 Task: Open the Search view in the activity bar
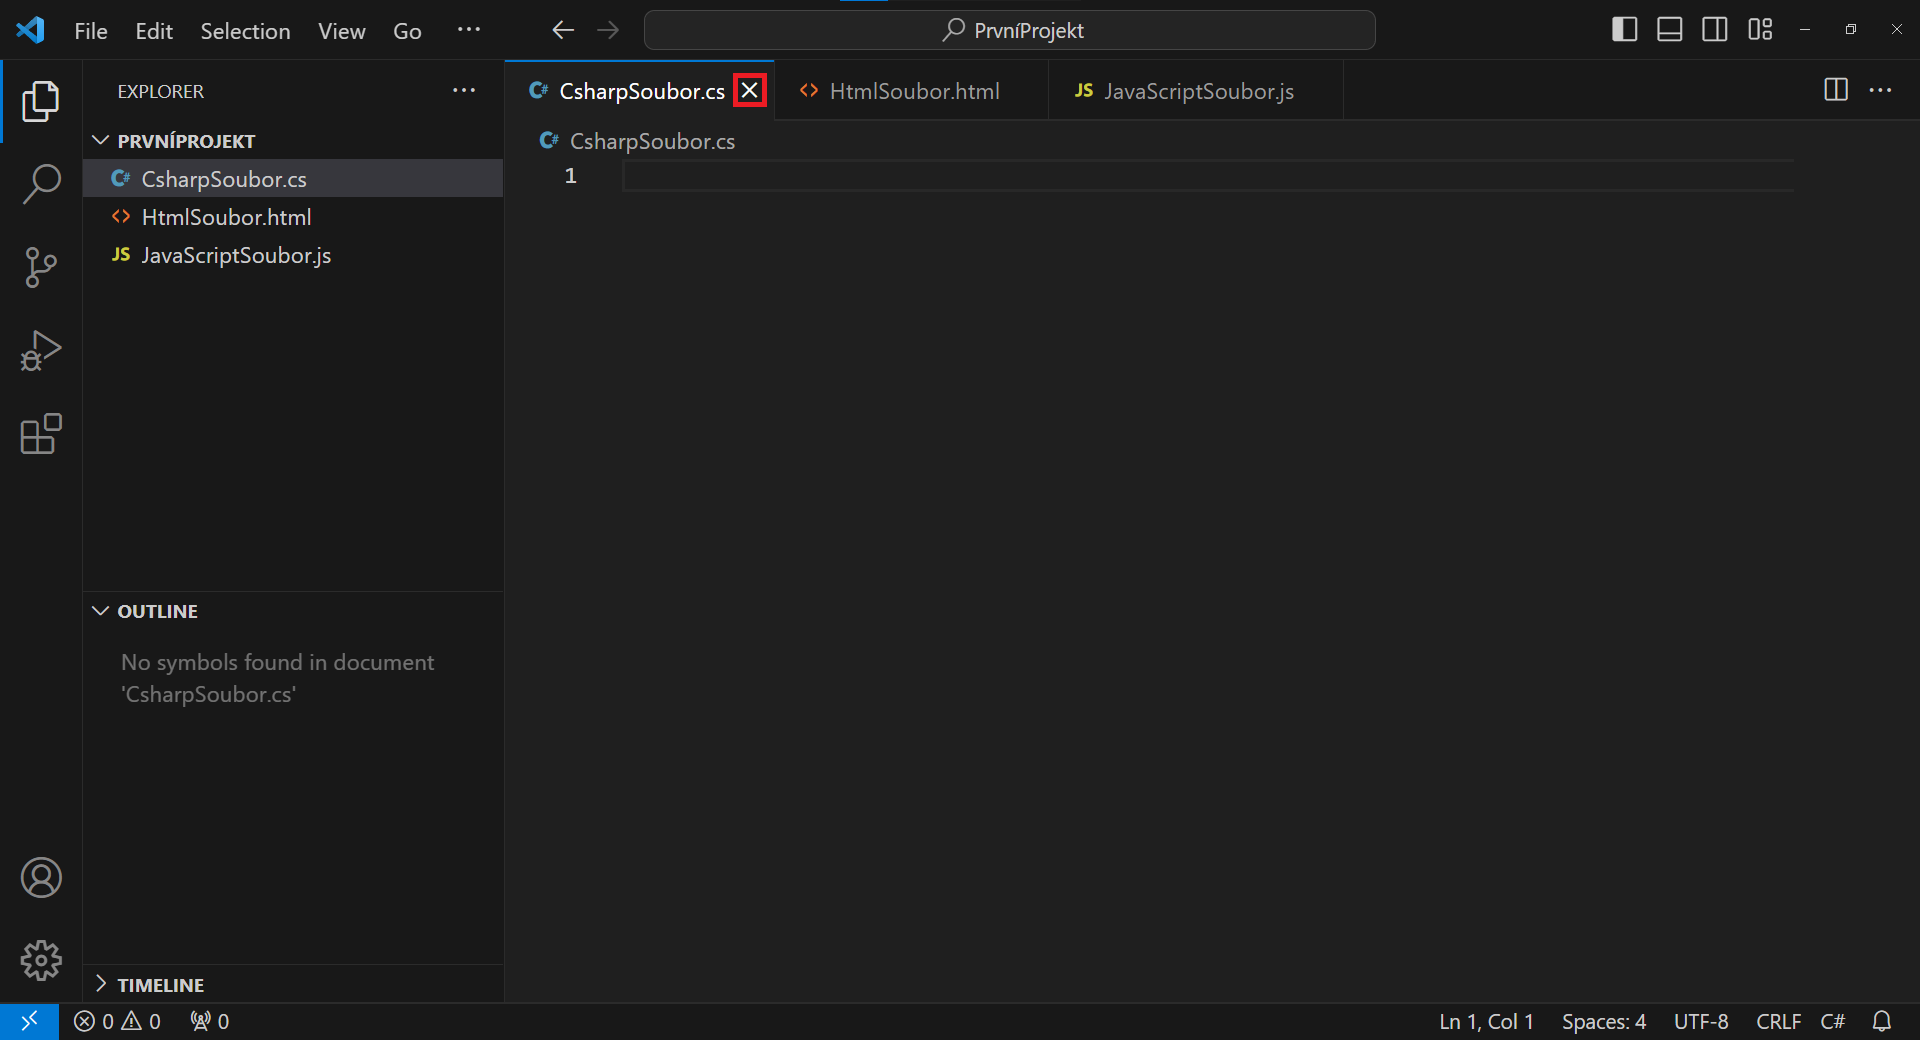tap(40, 184)
